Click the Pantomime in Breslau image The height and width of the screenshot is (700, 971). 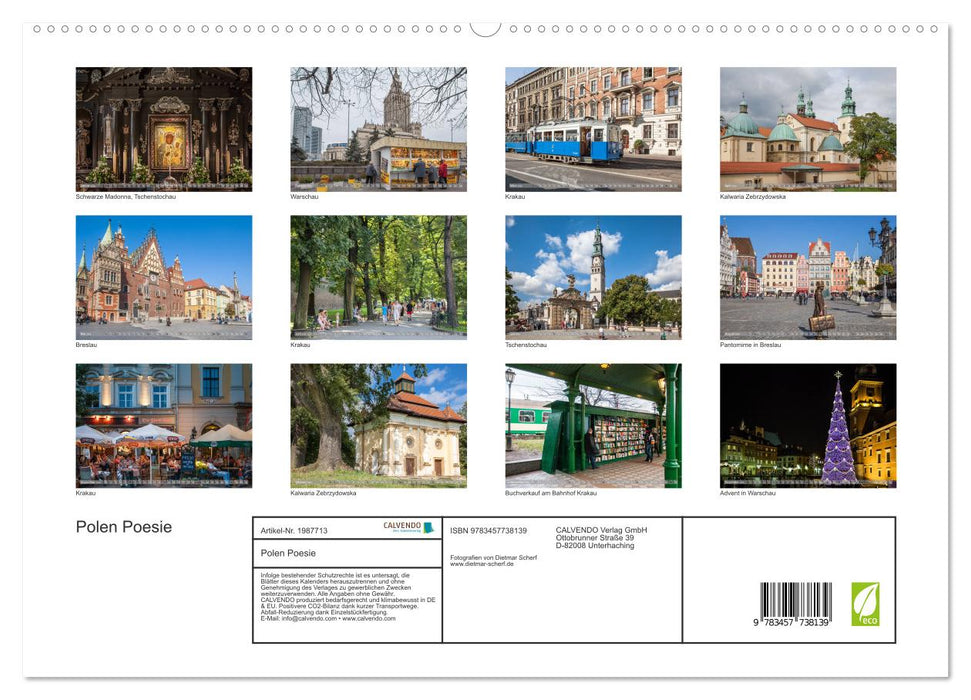point(808,276)
